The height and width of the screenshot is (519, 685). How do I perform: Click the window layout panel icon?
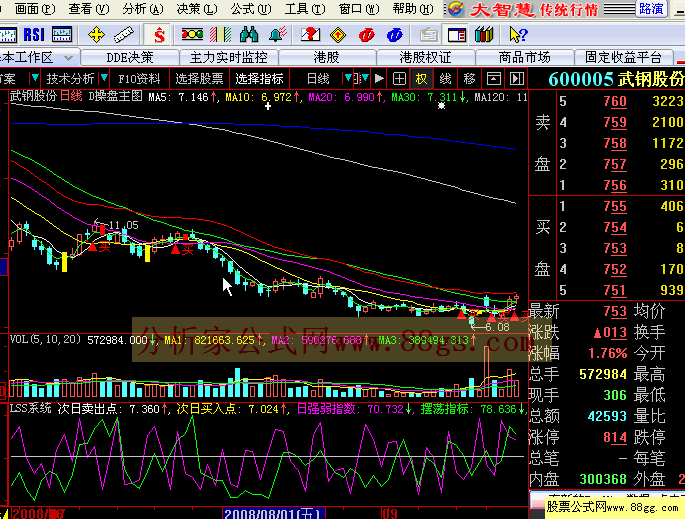point(457,35)
